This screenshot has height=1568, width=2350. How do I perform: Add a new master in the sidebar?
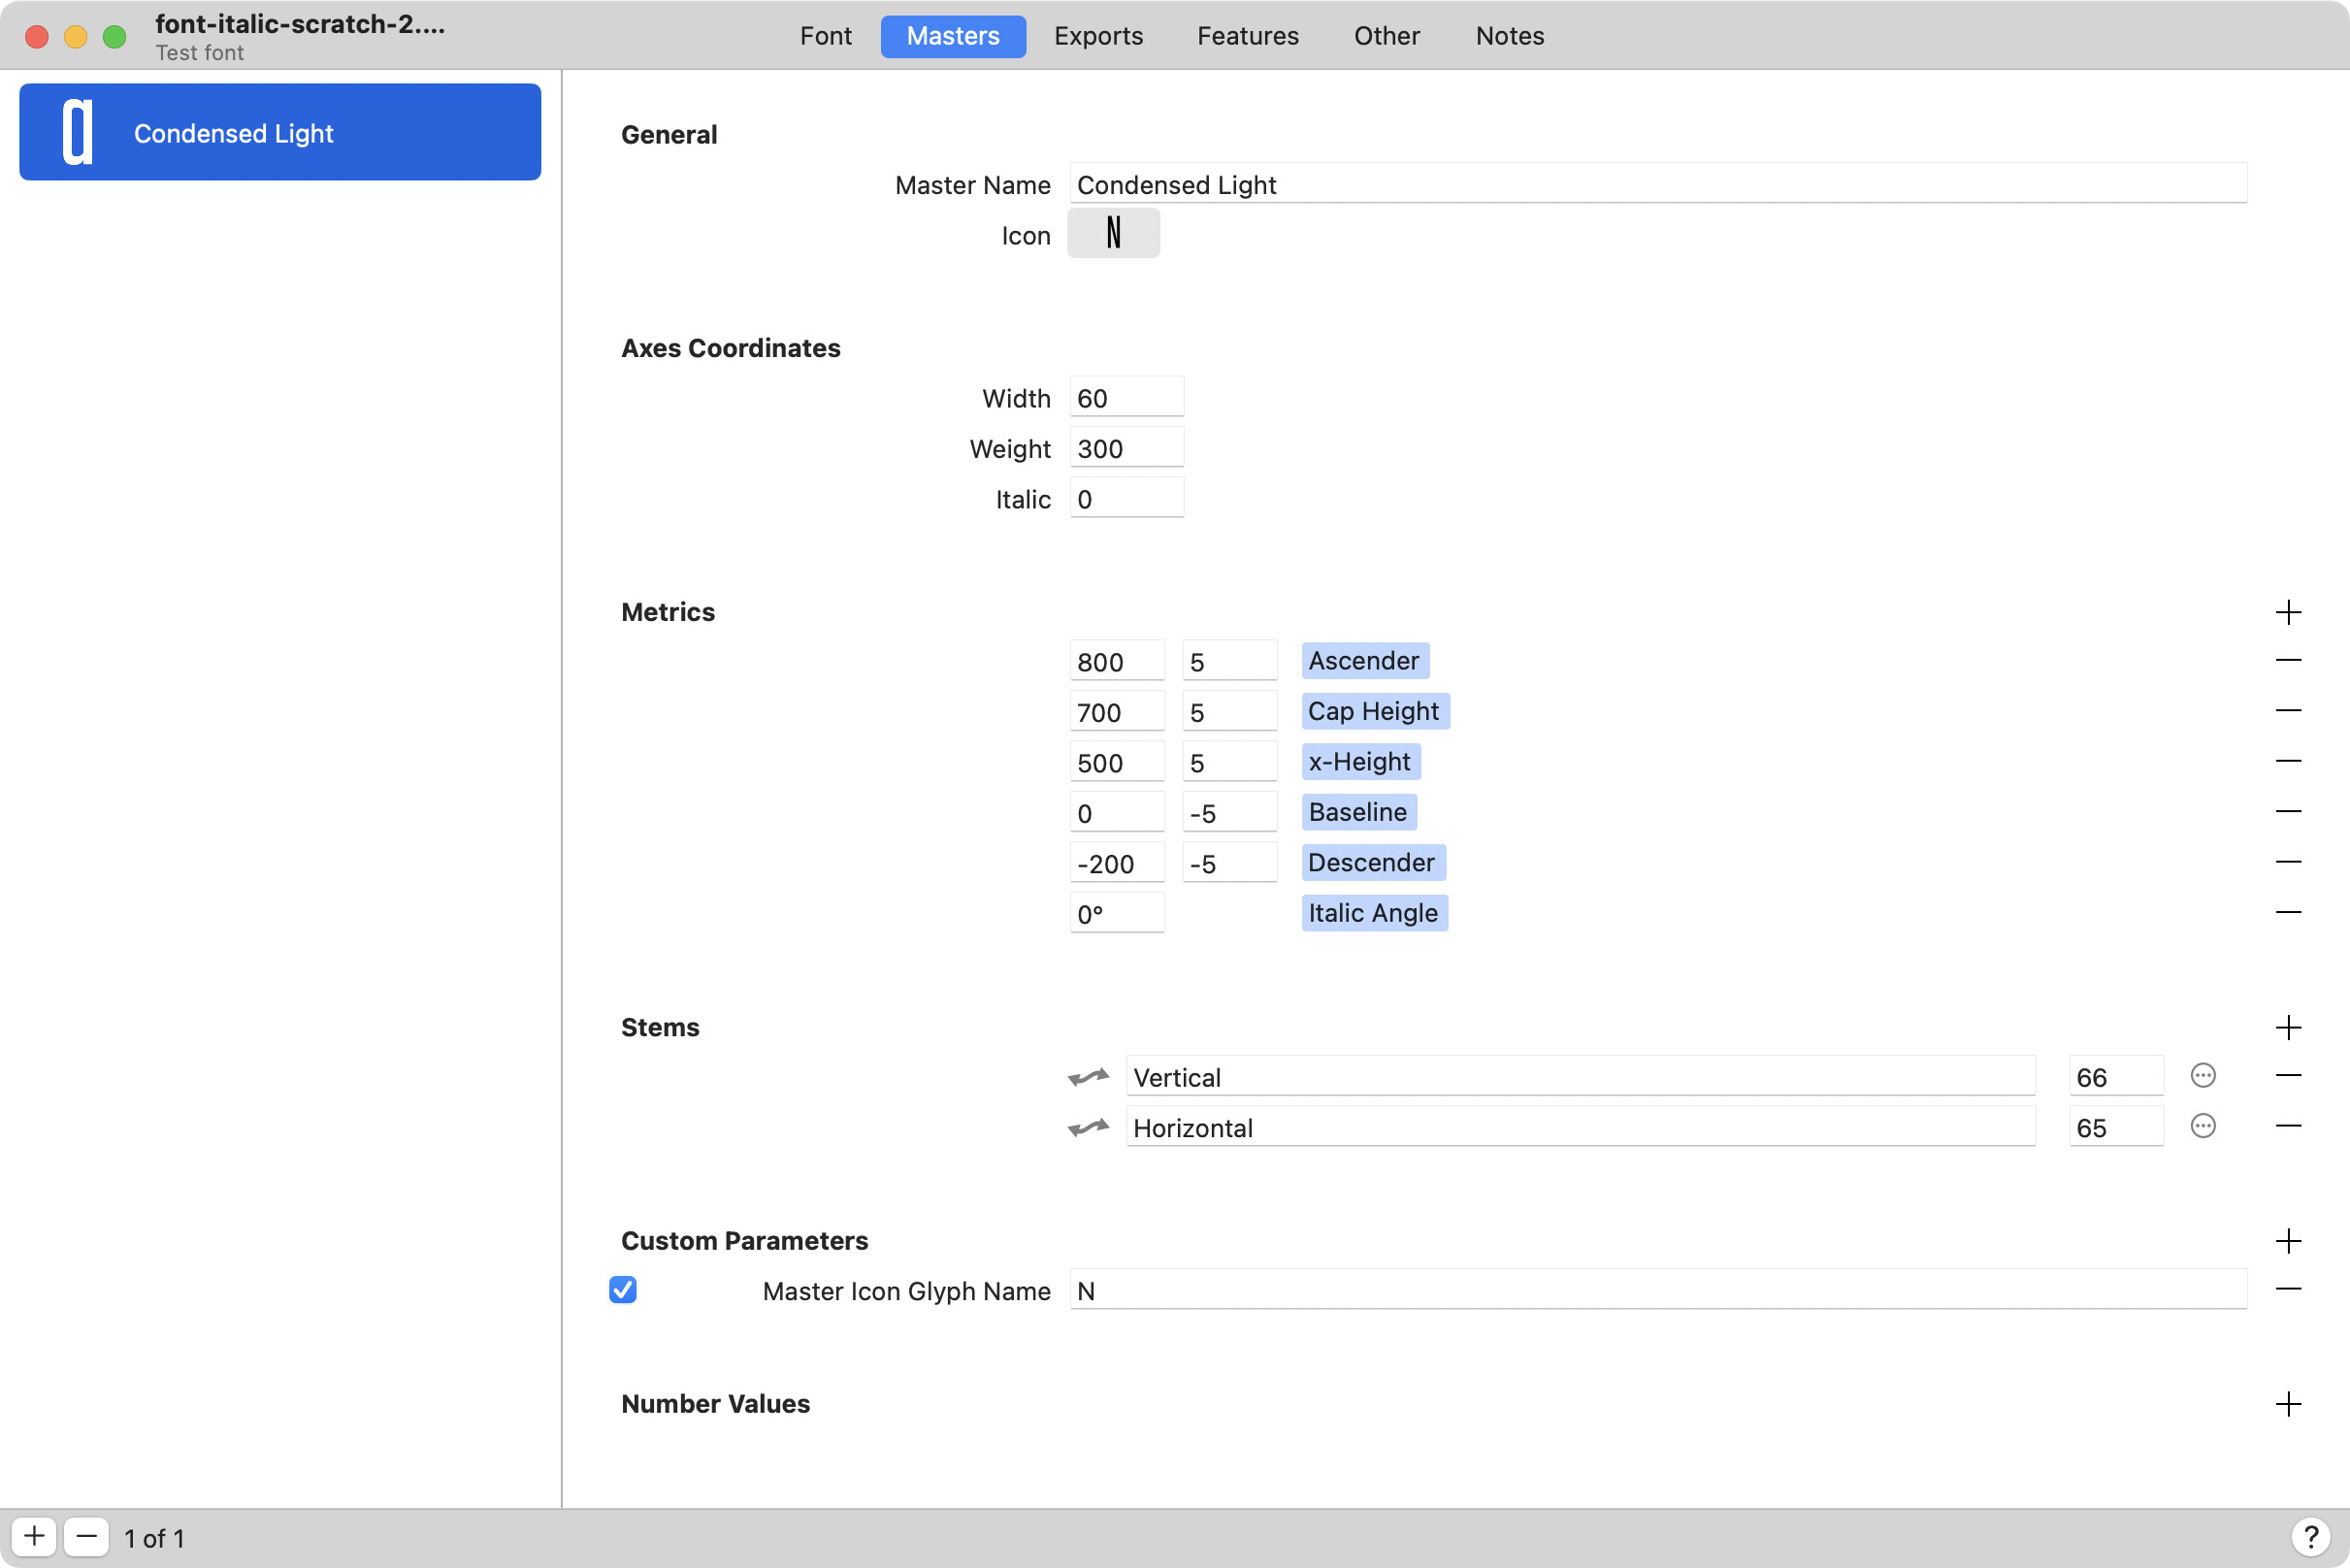[x=34, y=1536]
